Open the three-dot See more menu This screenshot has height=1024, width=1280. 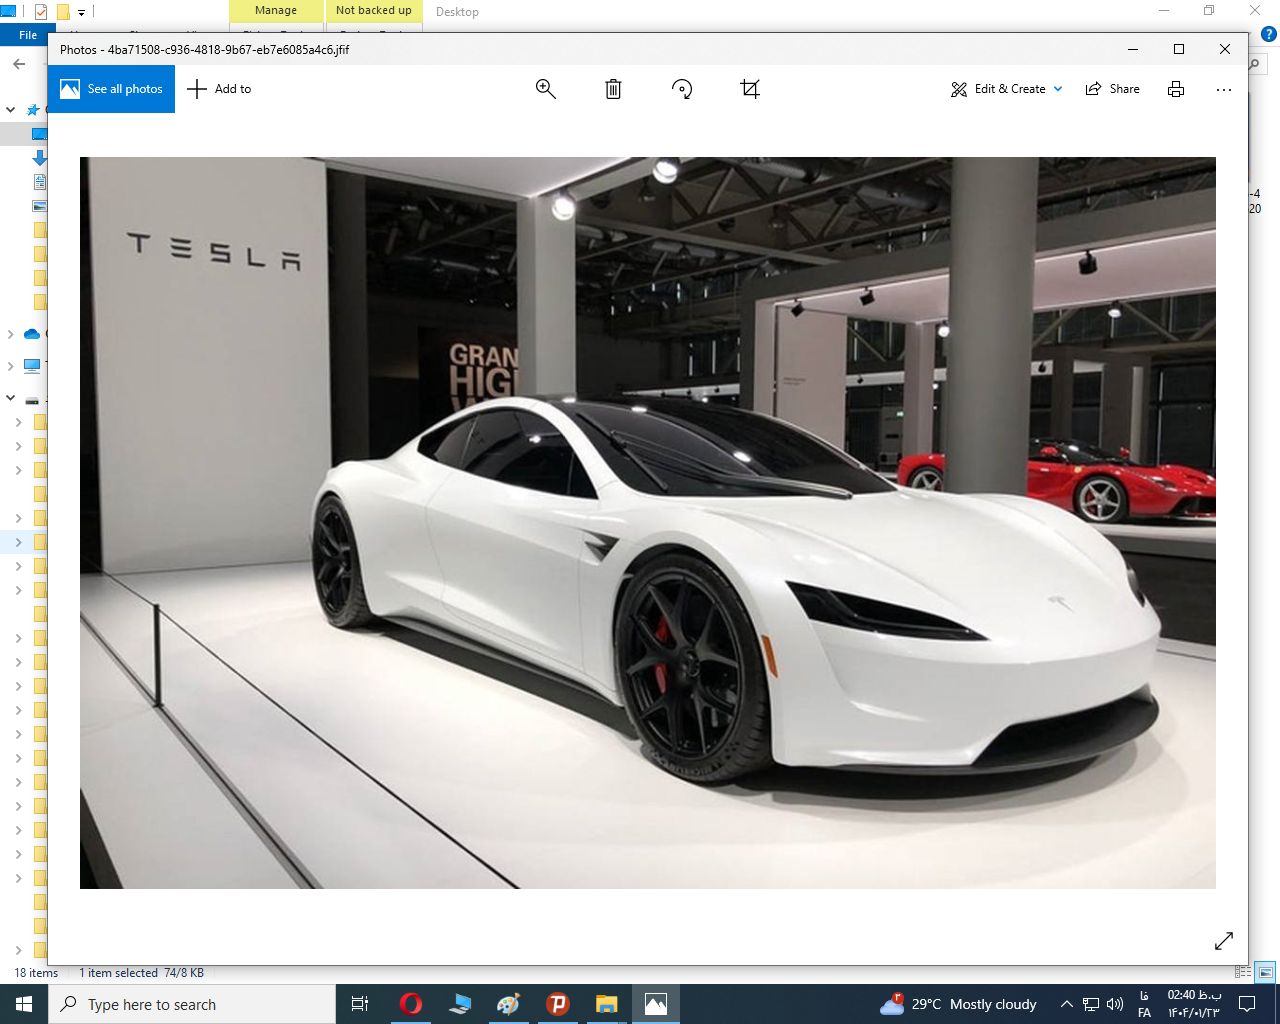tap(1224, 89)
